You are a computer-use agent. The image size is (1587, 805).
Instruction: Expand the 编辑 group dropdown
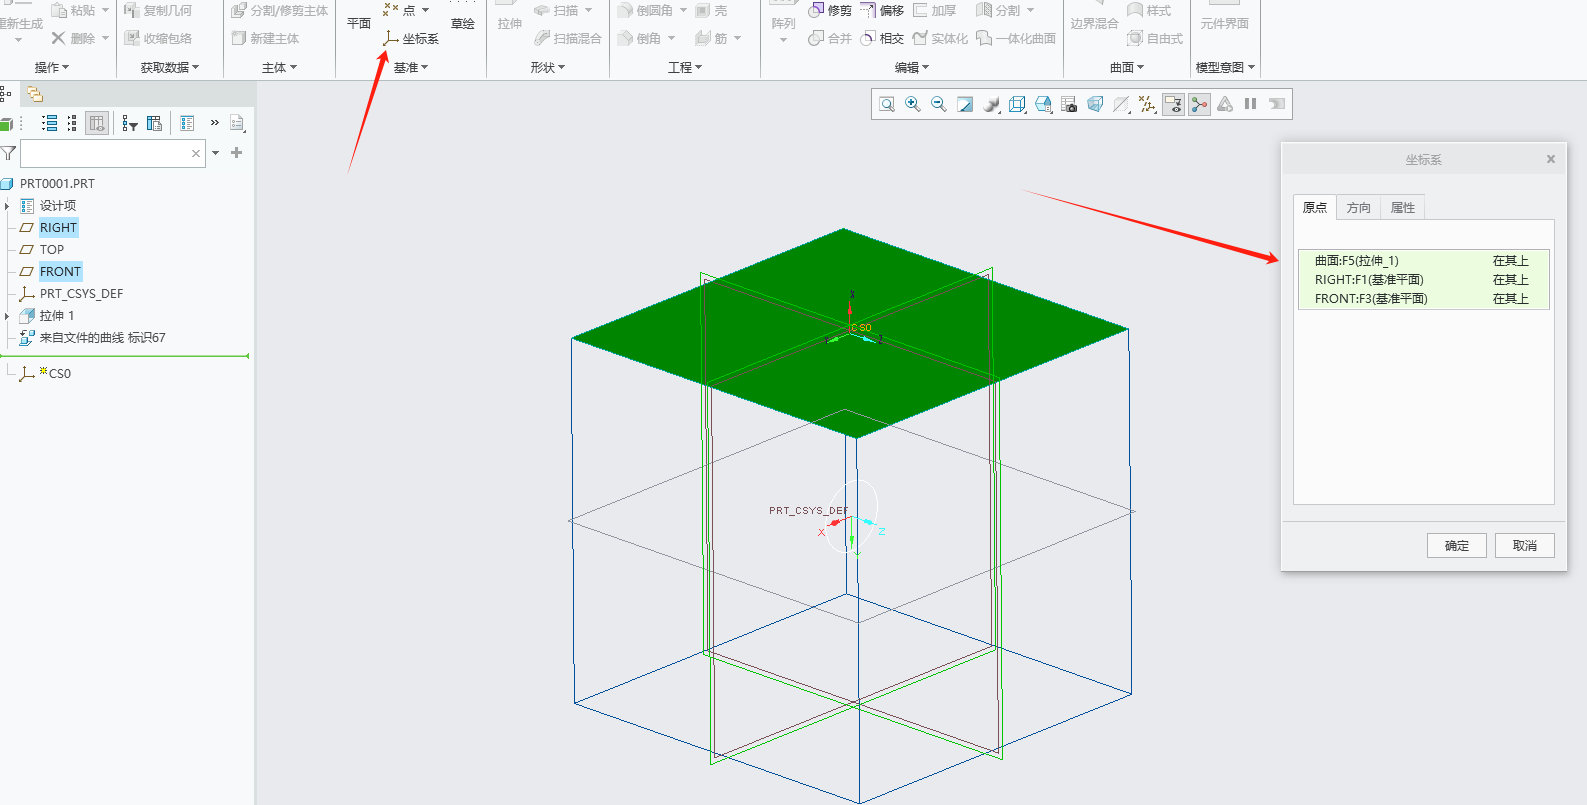click(912, 67)
